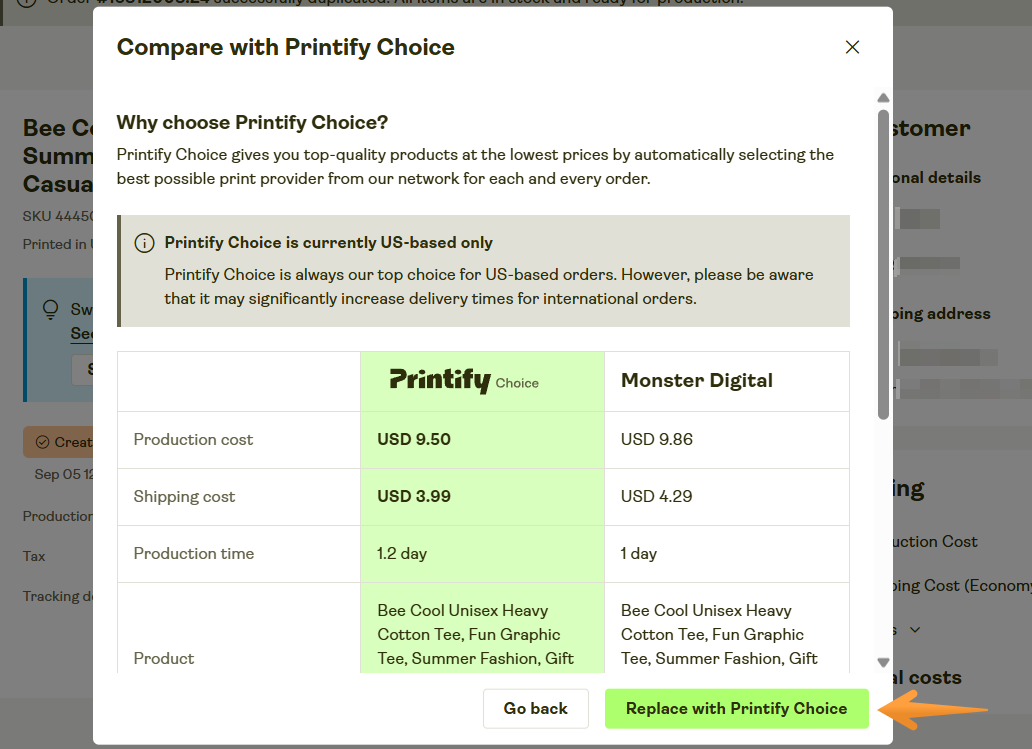Viewport: 1032px width, 749px height.
Task: Click the lightbulb tip icon on left
Action: 50,310
